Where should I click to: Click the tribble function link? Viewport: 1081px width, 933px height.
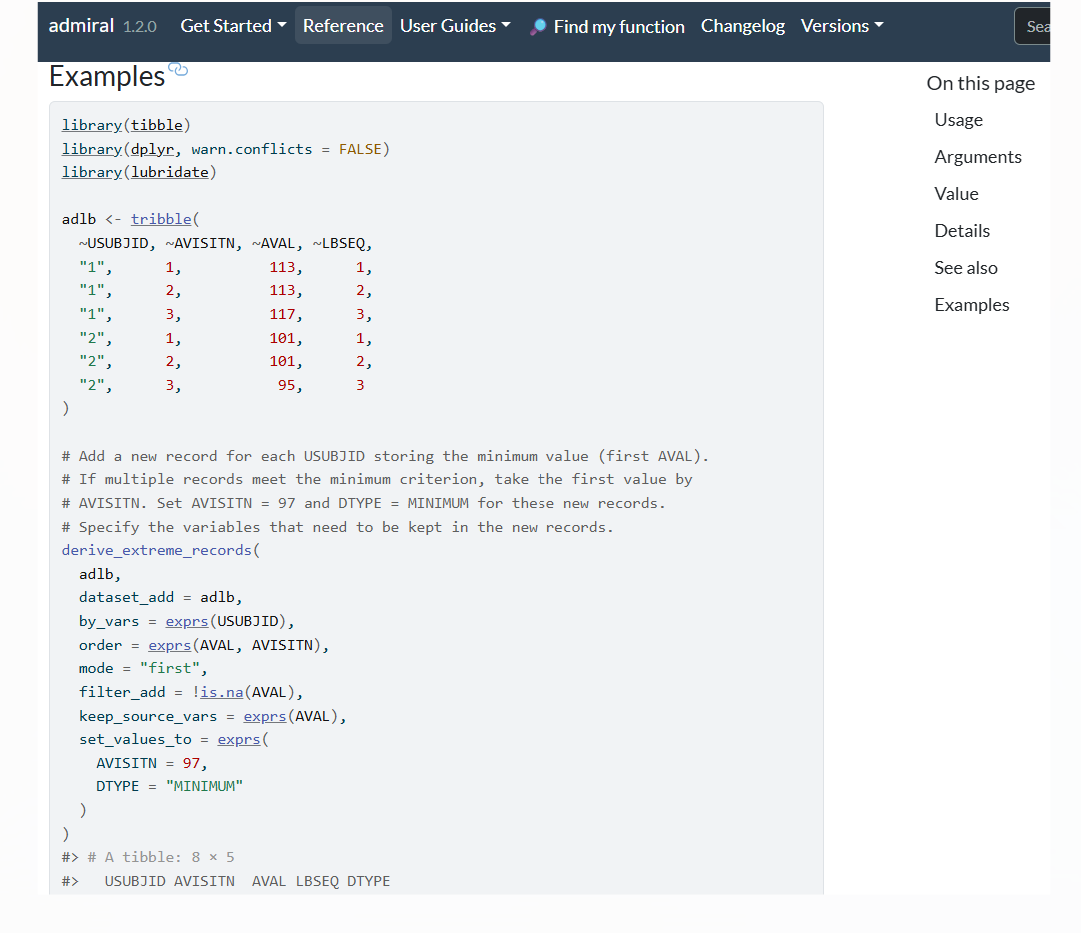pos(161,219)
